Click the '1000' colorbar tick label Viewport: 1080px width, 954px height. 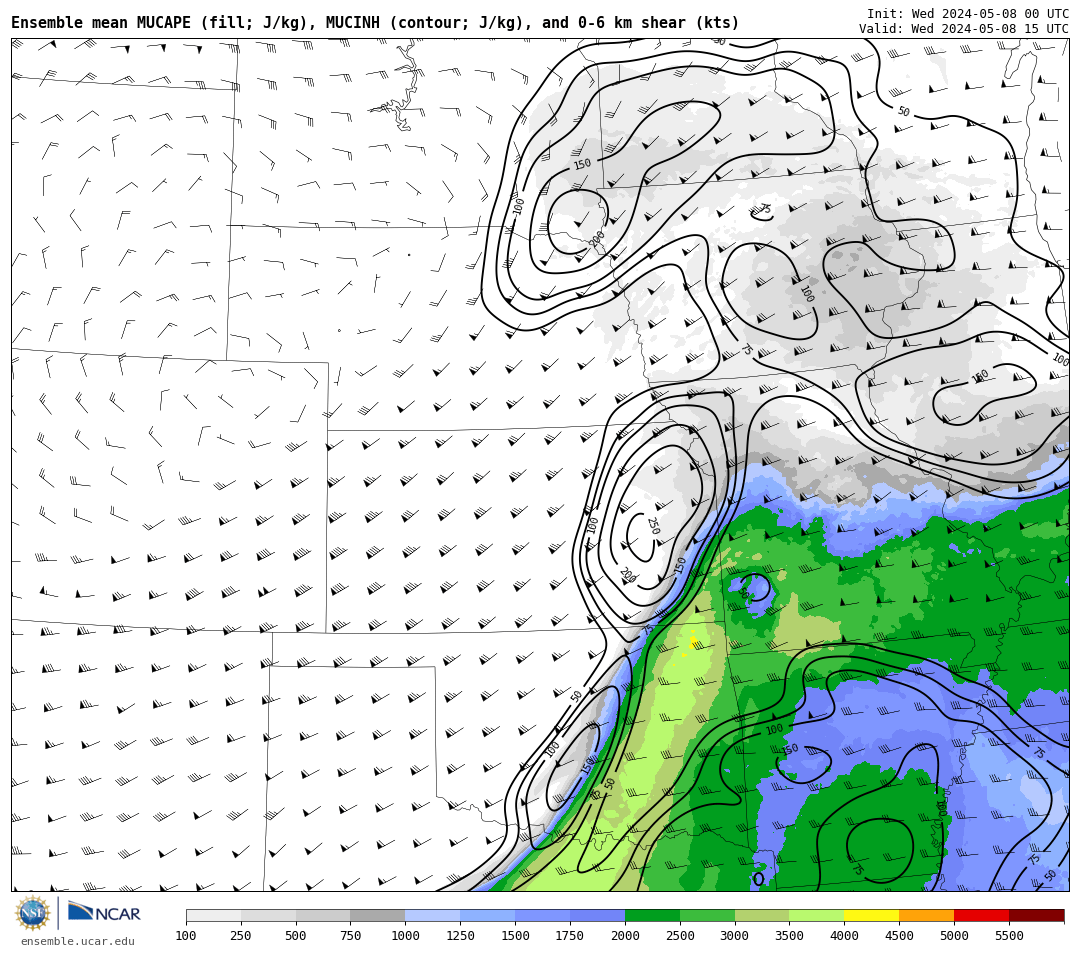(x=406, y=935)
